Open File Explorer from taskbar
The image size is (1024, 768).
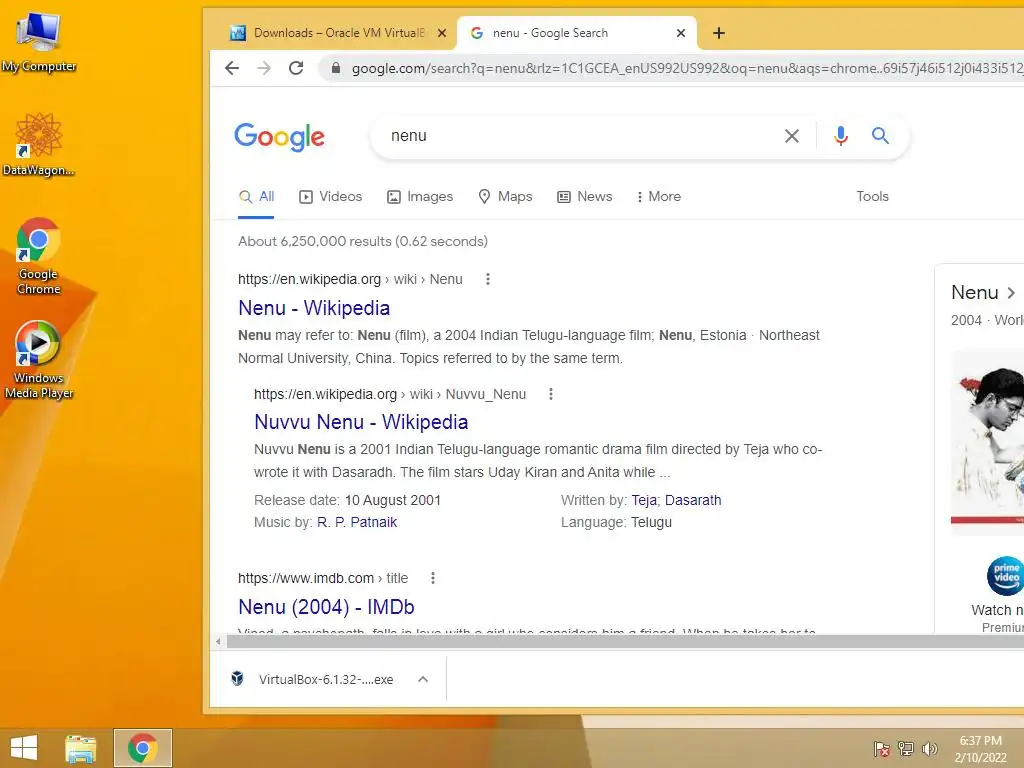click(x=80, y=748)
